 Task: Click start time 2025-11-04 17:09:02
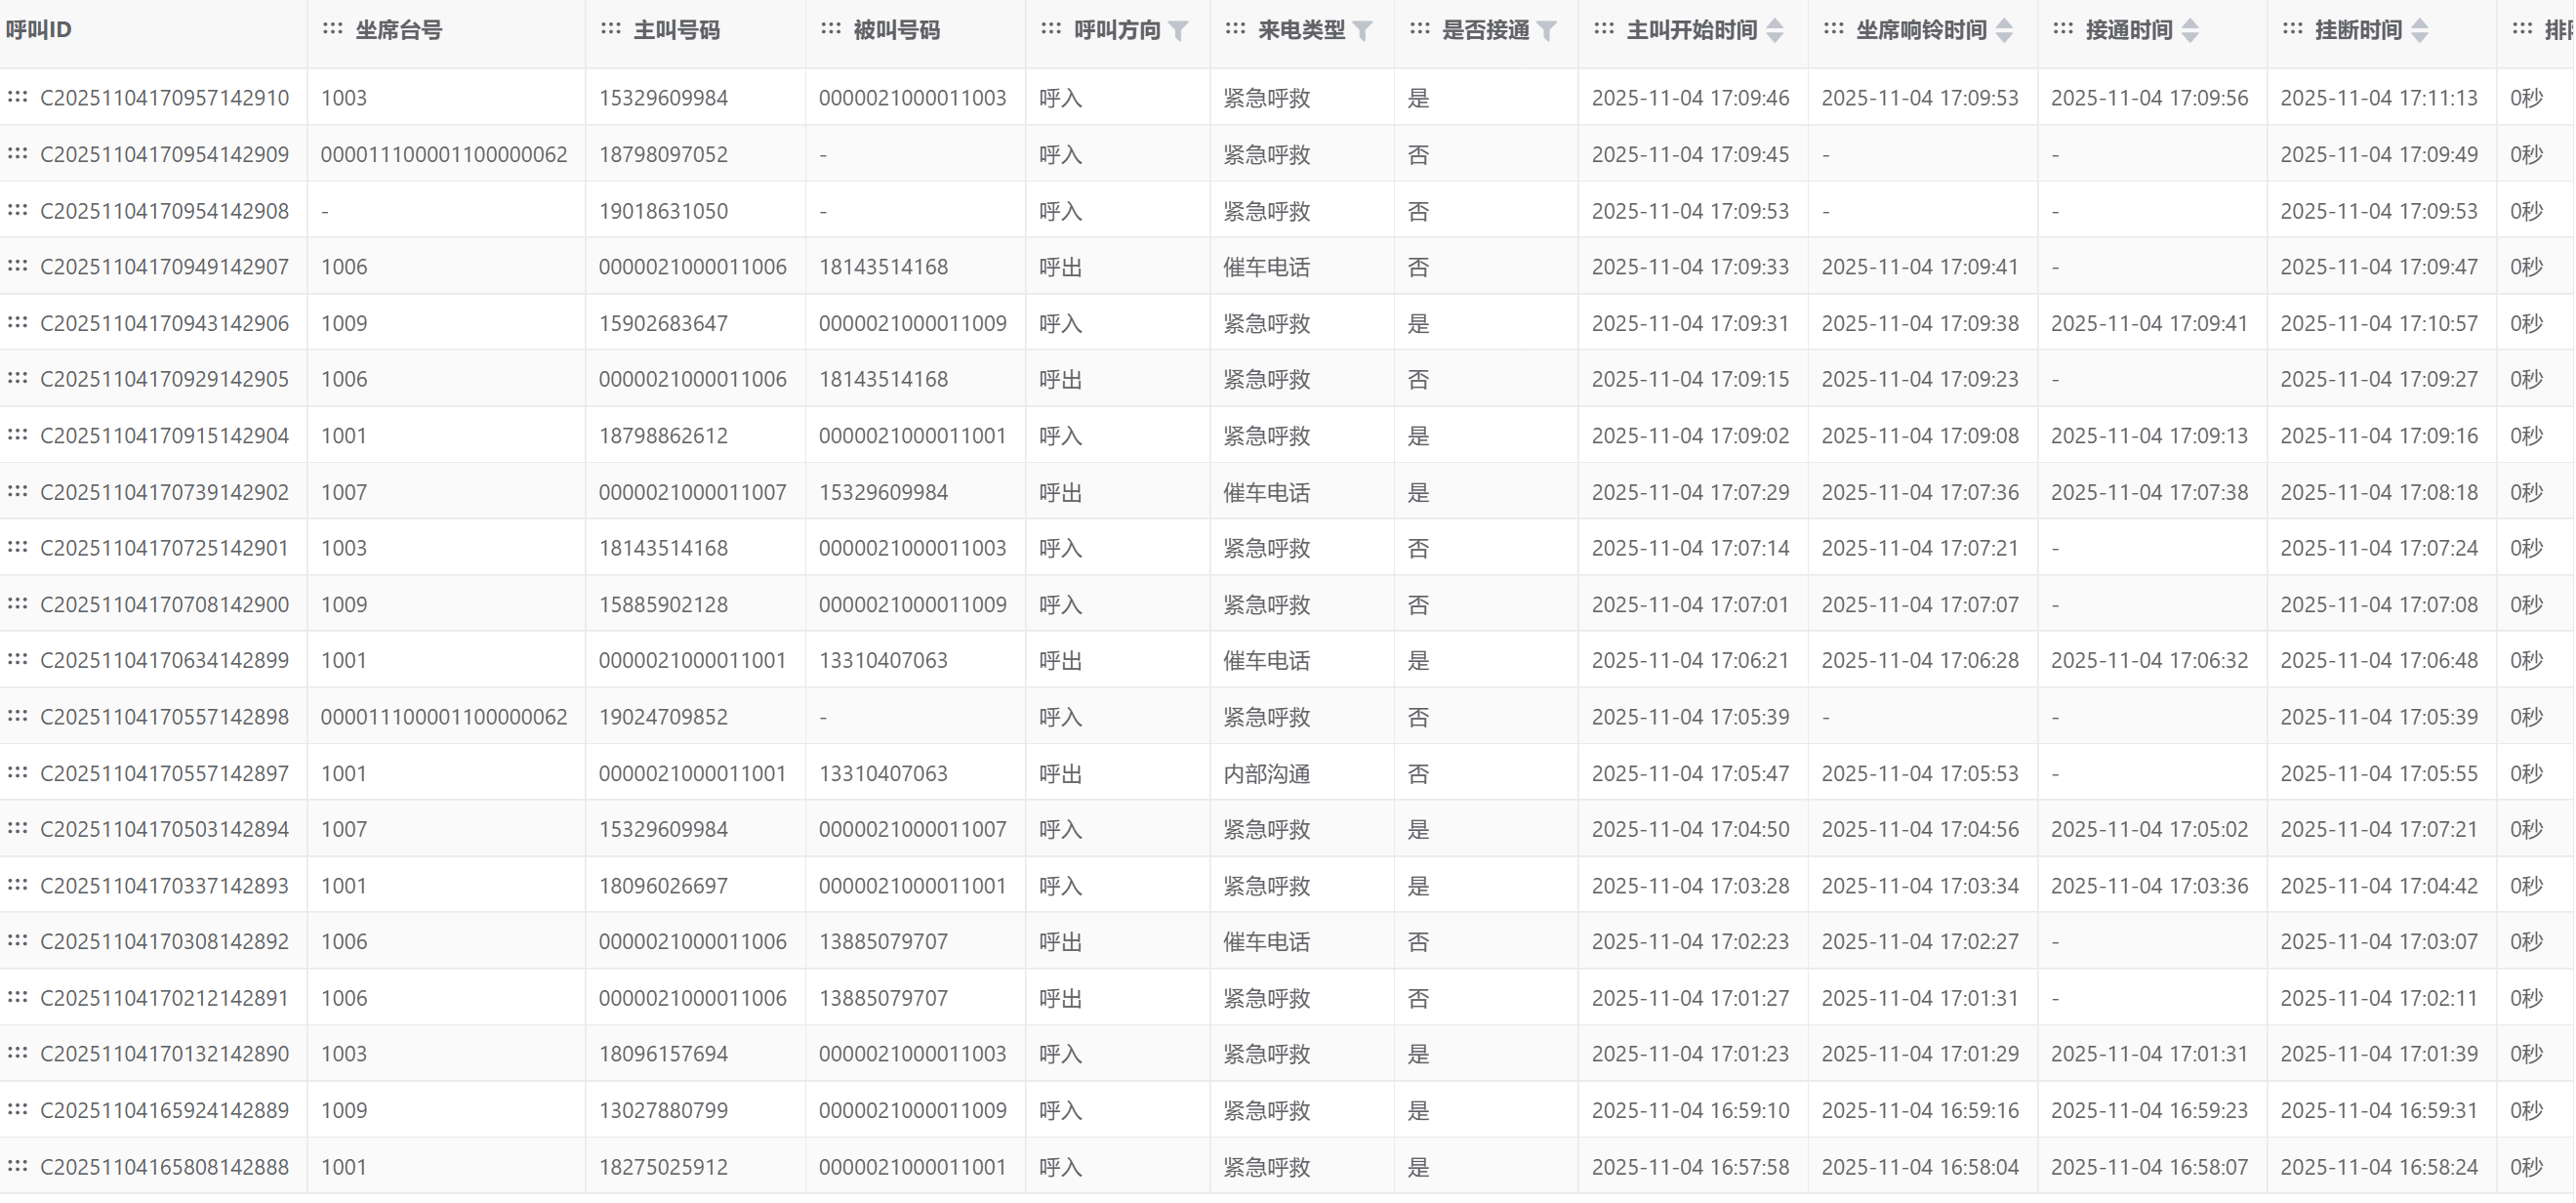[x=1690, y=436]
